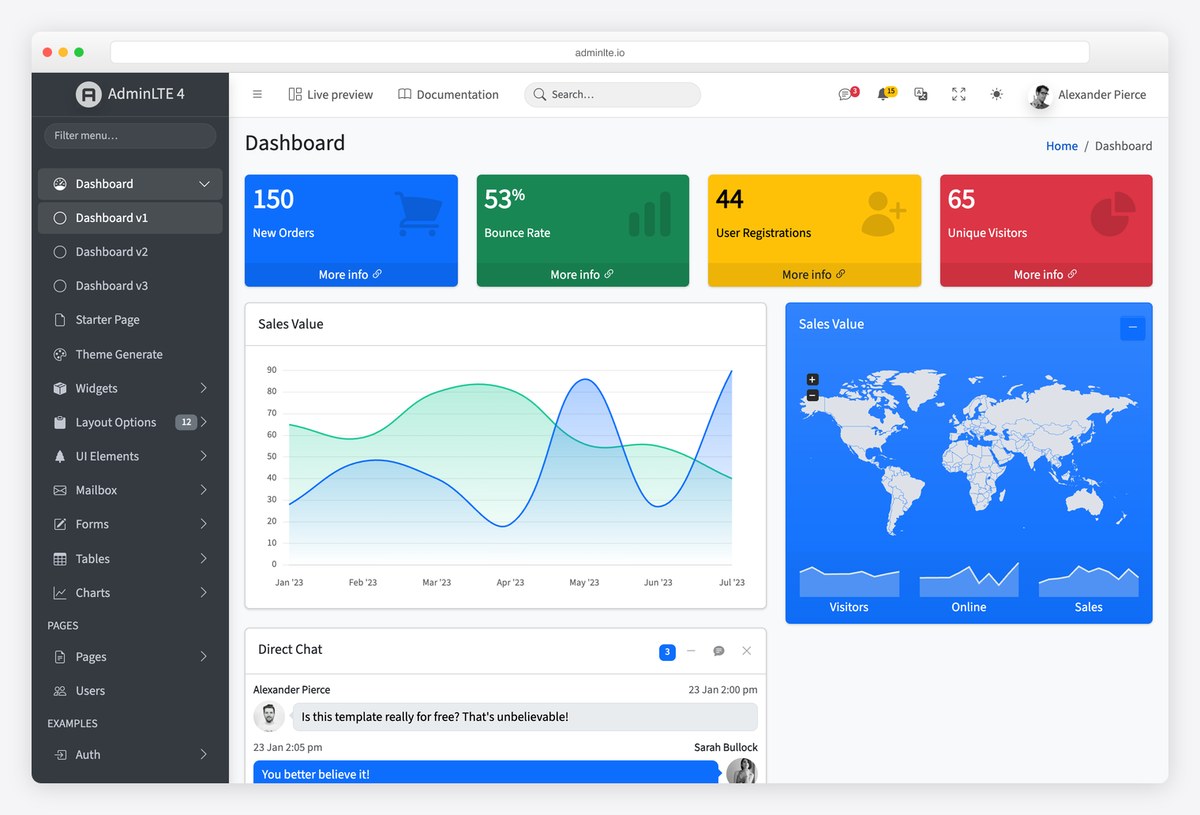Open the language translate icon
This screenshot has width=1200, height=815.
click(921, 94)
